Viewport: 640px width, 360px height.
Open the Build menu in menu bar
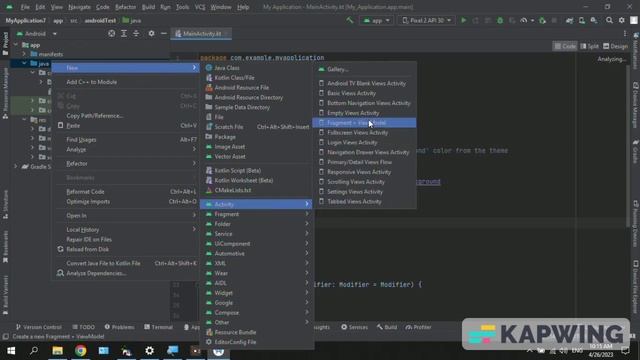point(148,7)
